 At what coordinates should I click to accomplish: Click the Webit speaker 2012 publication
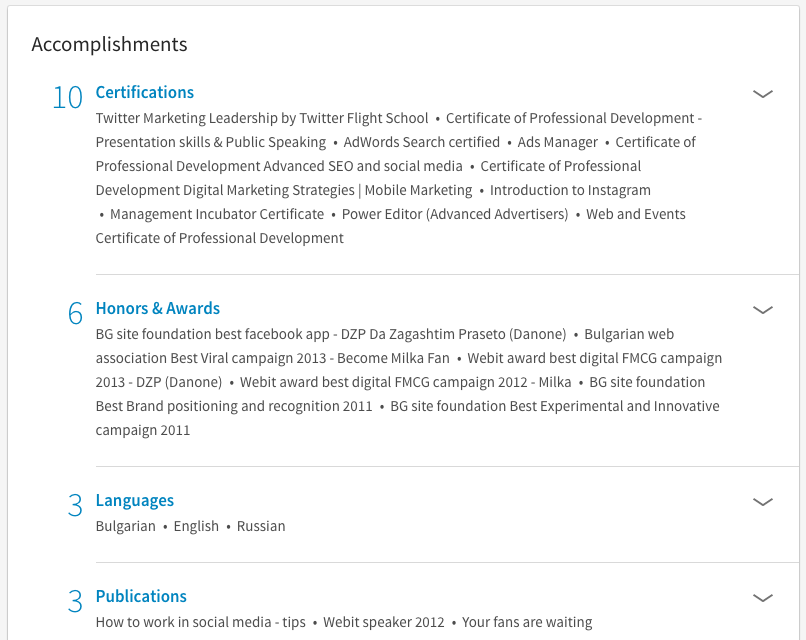pos(383,622)
